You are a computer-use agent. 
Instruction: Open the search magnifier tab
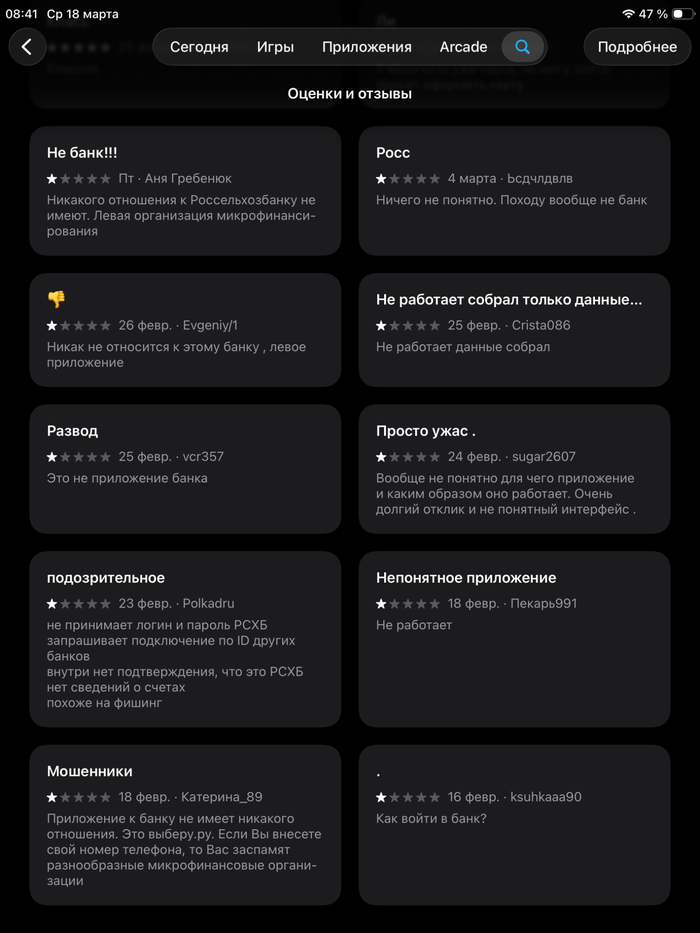(x=522, y=47)
